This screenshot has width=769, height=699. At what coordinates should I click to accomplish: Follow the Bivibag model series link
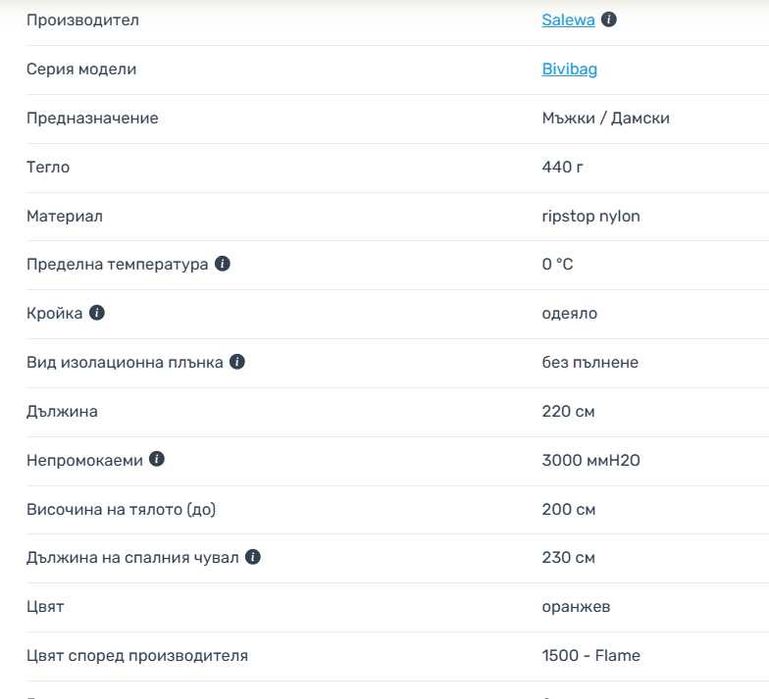(x=569, y=69)
